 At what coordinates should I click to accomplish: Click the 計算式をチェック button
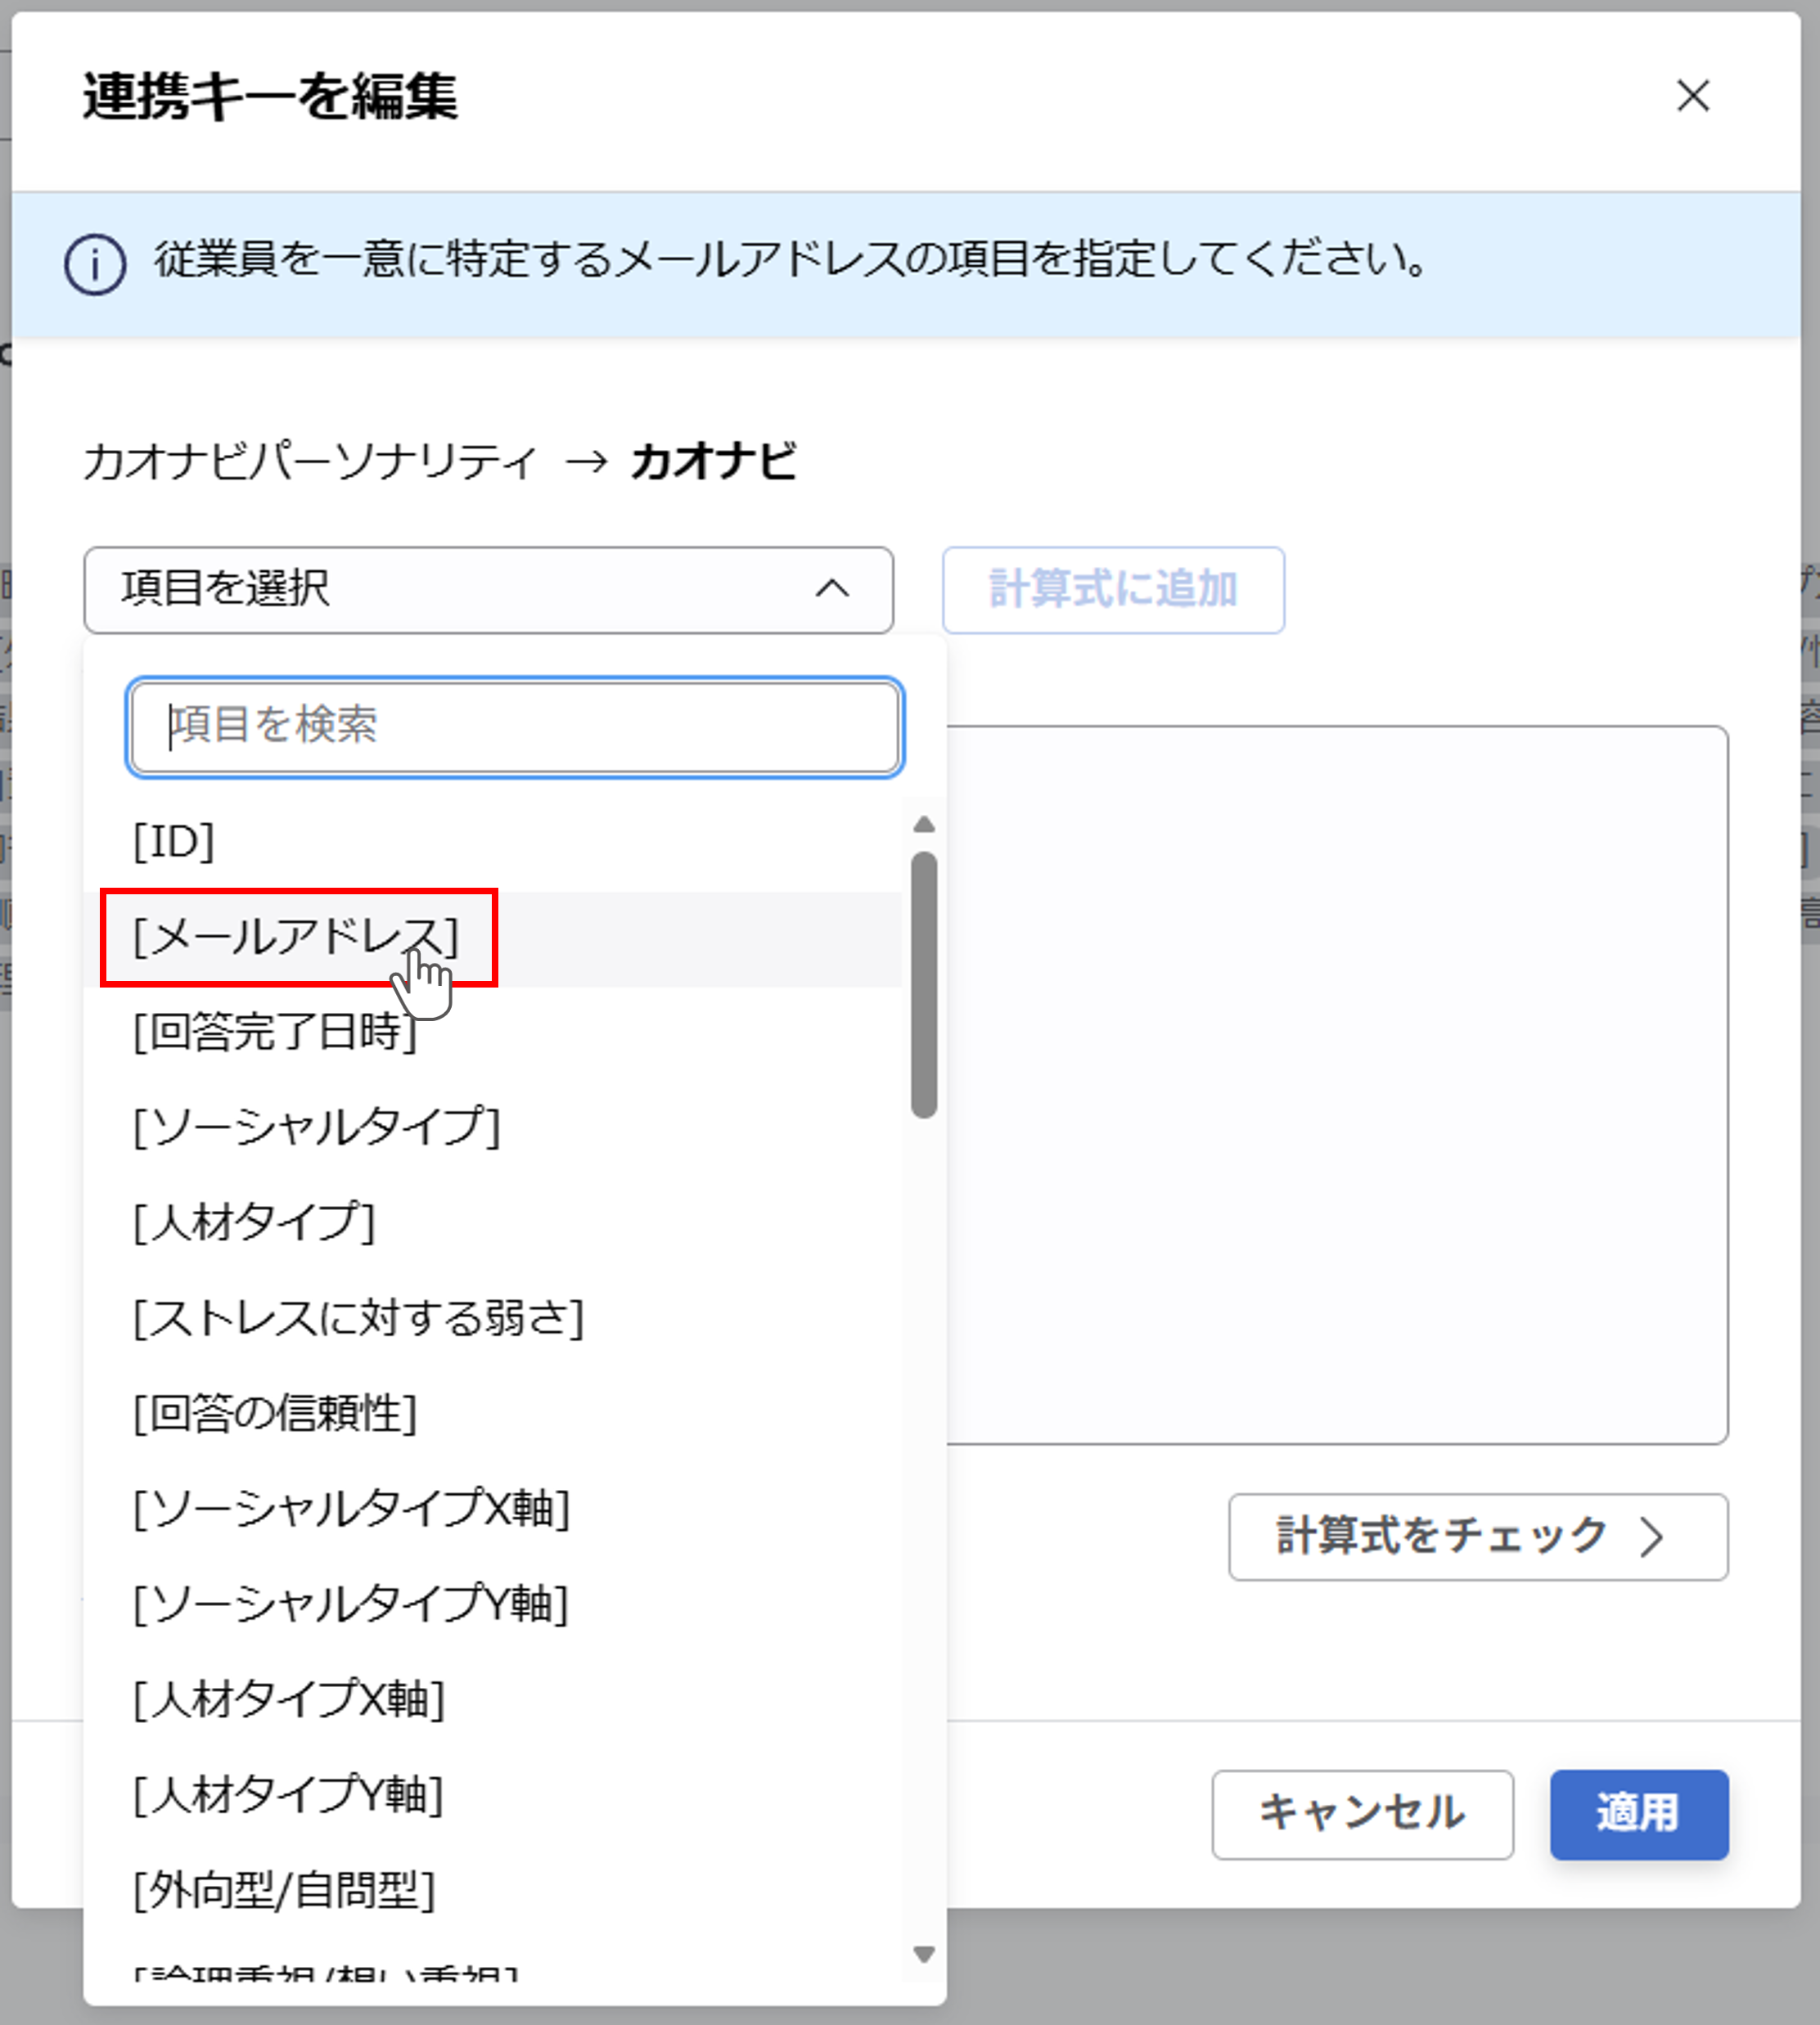point(1478,1537)
